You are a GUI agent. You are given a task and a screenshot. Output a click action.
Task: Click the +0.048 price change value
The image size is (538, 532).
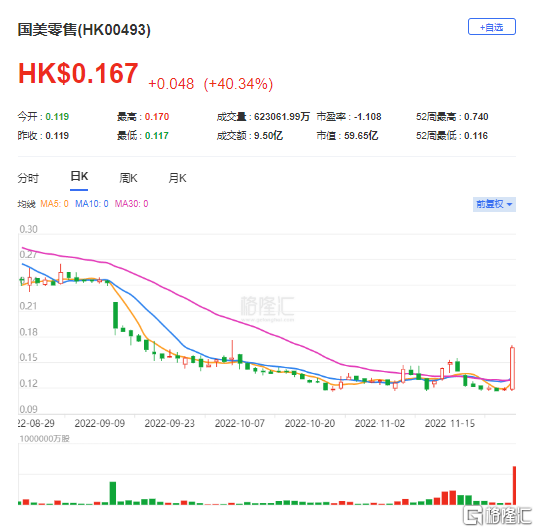[171, 84]
